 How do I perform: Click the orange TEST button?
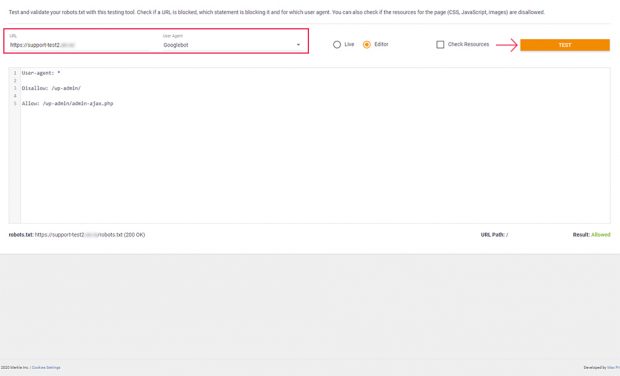click(x=565, y=45)
